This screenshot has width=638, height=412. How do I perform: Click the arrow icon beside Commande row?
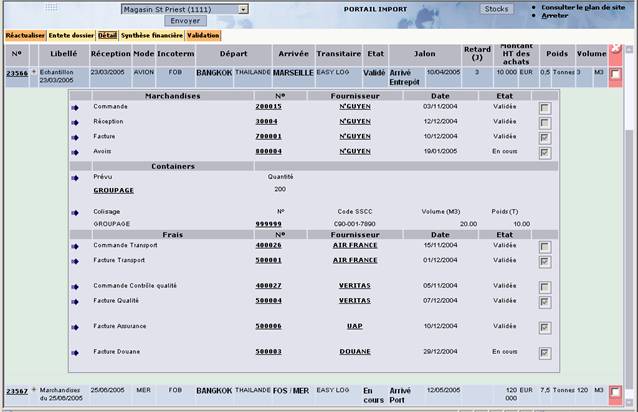tap(75, 108)
